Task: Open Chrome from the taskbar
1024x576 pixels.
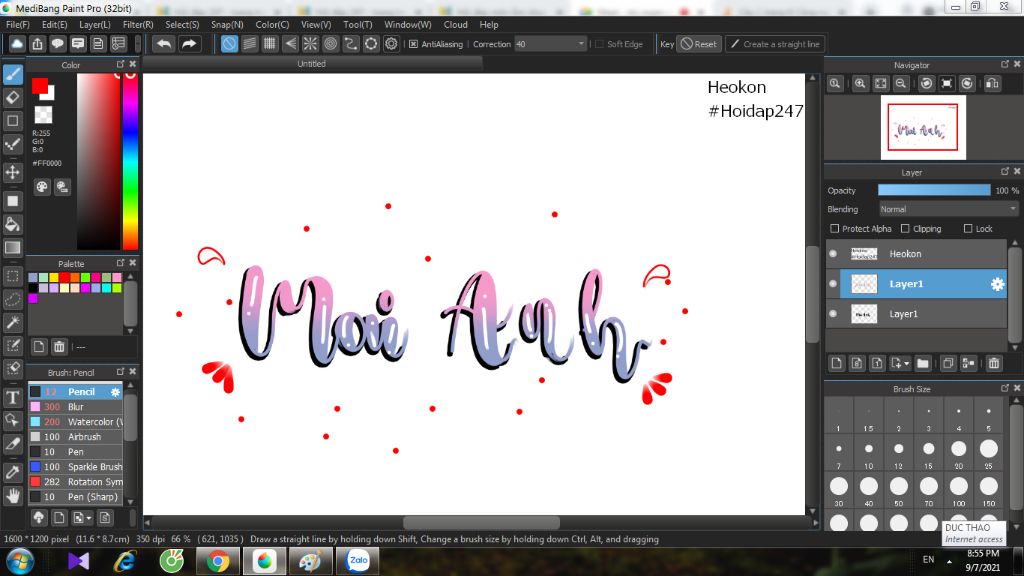Action: point(217,561)
